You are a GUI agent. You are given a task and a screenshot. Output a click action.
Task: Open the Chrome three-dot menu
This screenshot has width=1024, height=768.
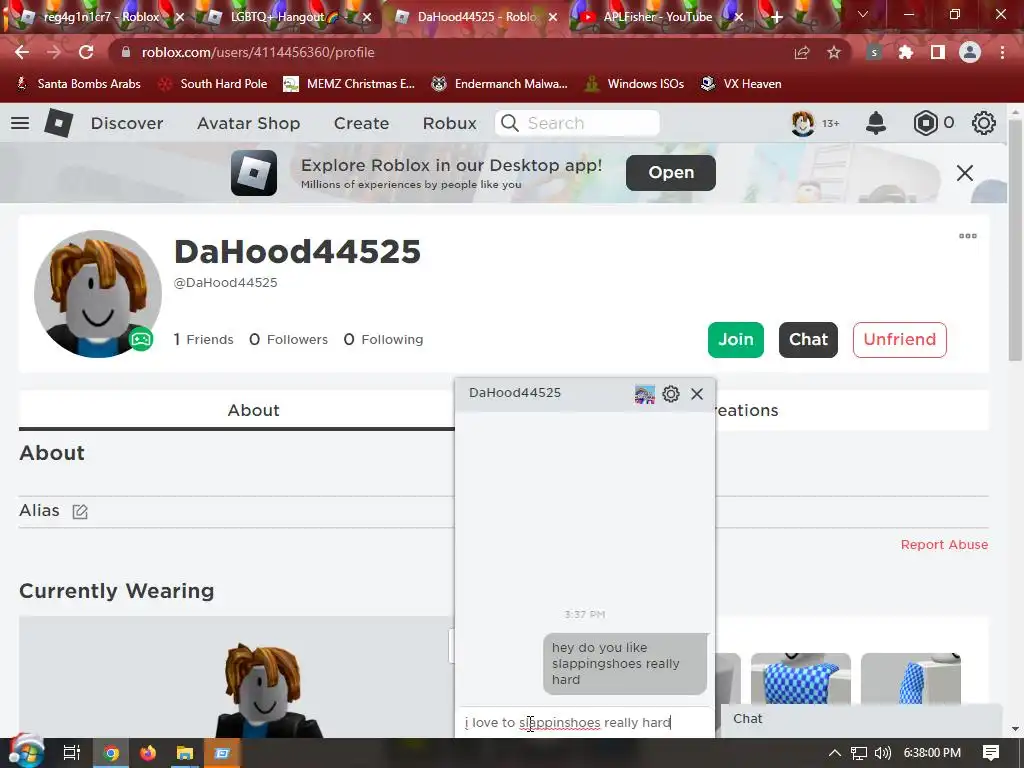tap(1002, 52)
